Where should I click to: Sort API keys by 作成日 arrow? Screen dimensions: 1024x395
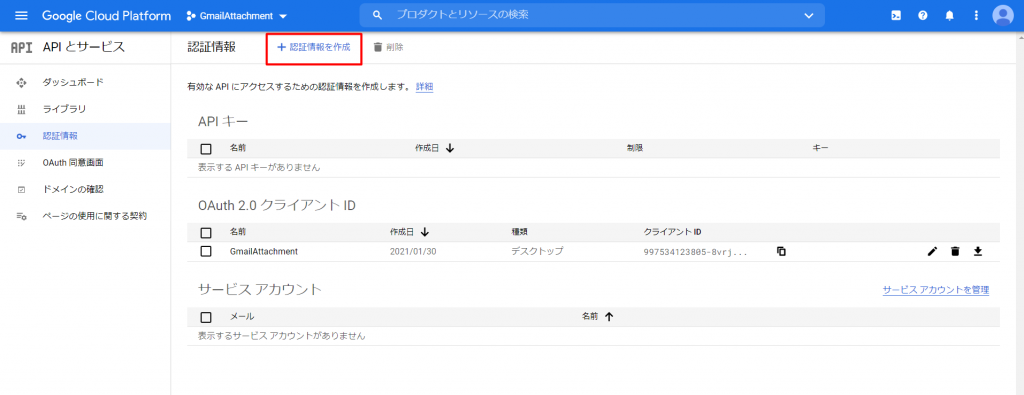click(449, 148)
